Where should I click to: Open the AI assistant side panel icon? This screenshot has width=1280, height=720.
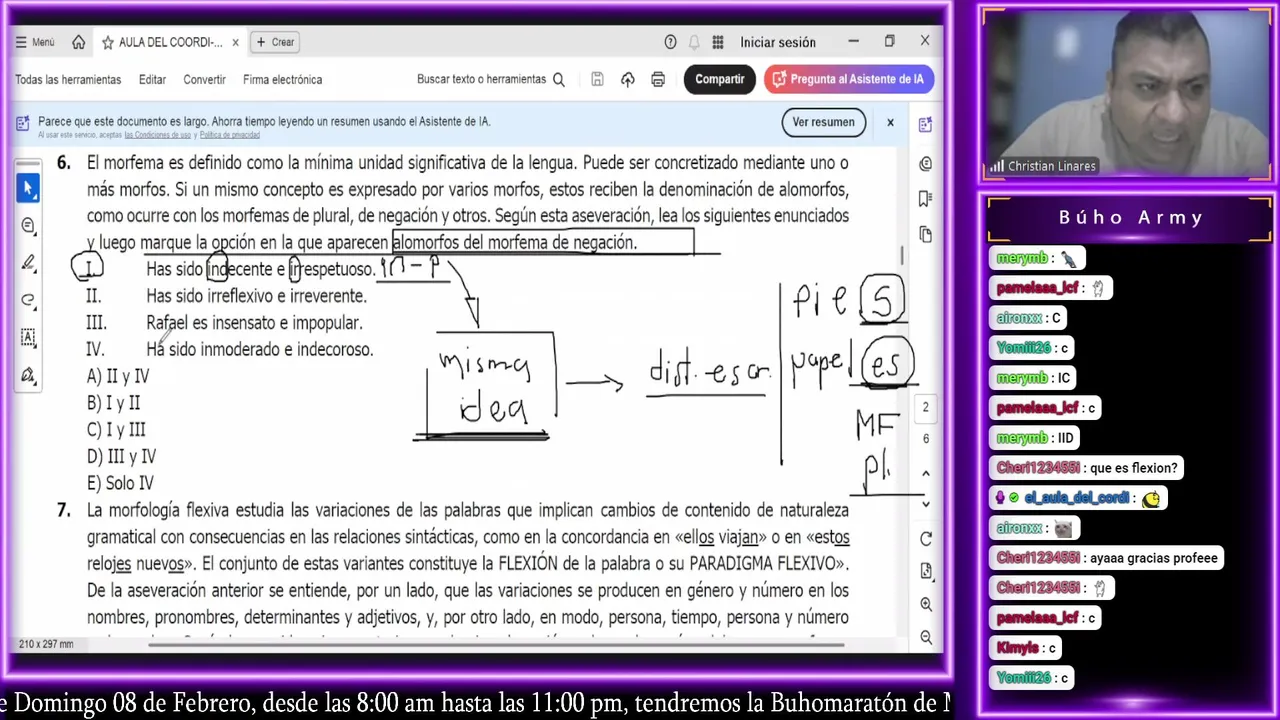tap(925, 125)
